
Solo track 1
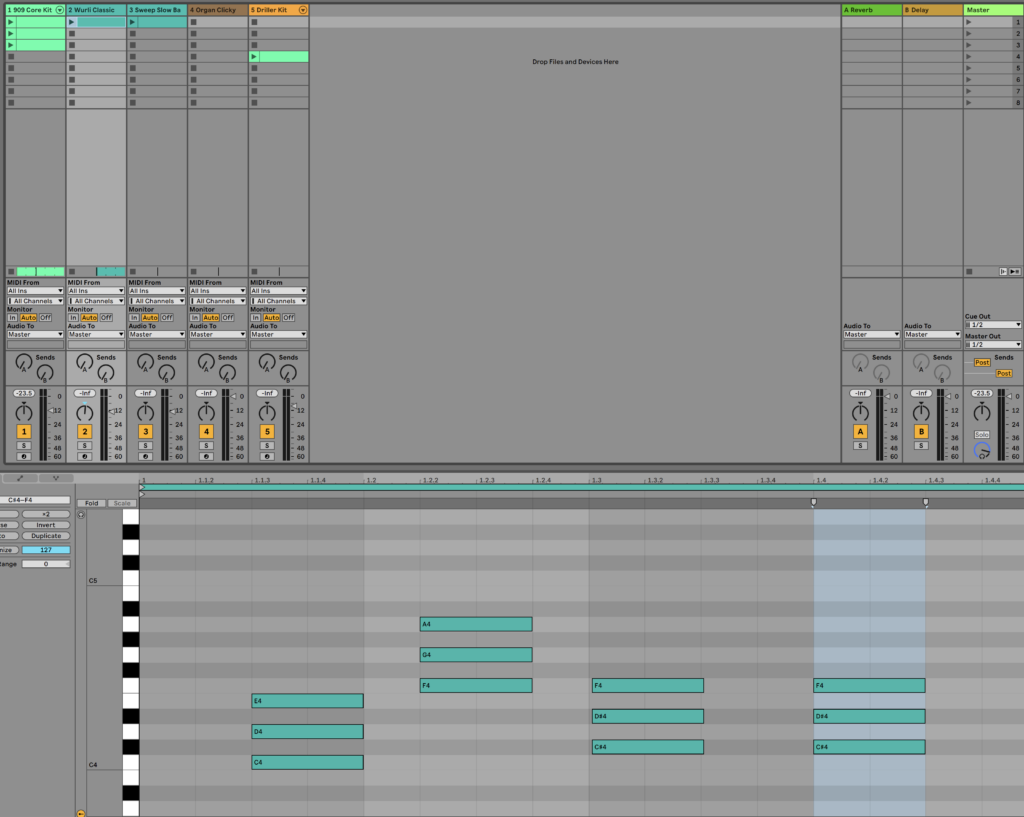[24, 445]
